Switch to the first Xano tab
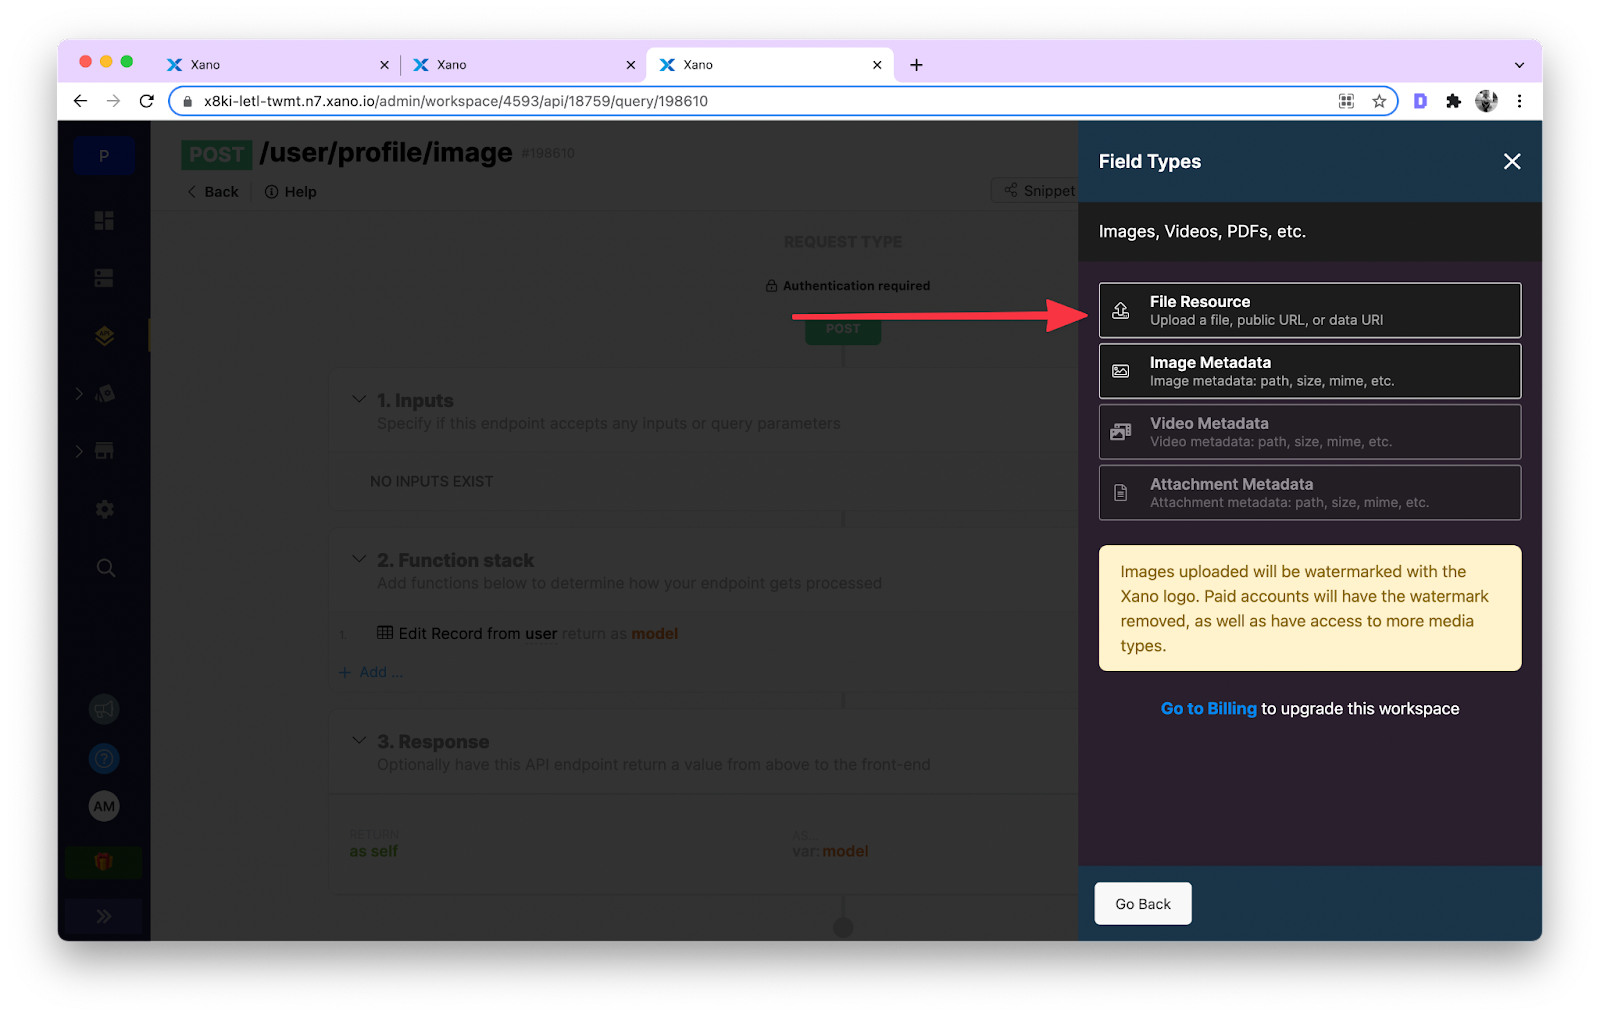1600x1017 pixels. click(x=270, y=64)
